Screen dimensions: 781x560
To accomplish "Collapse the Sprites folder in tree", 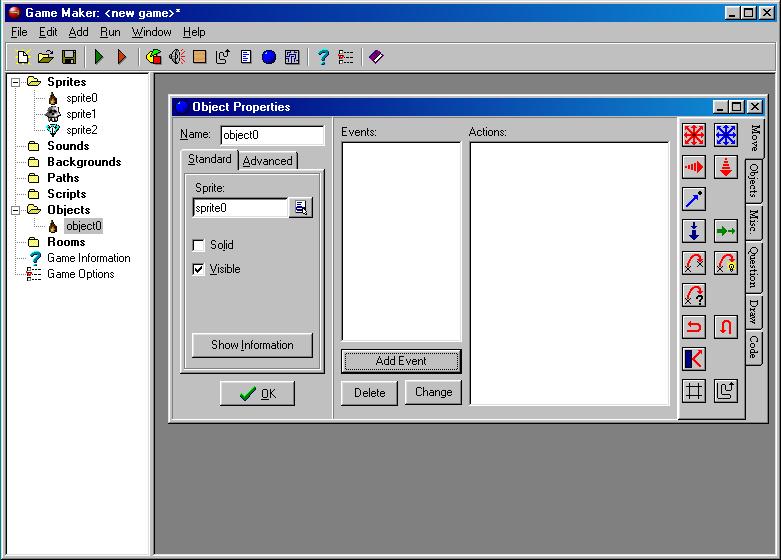I will 16,82.
